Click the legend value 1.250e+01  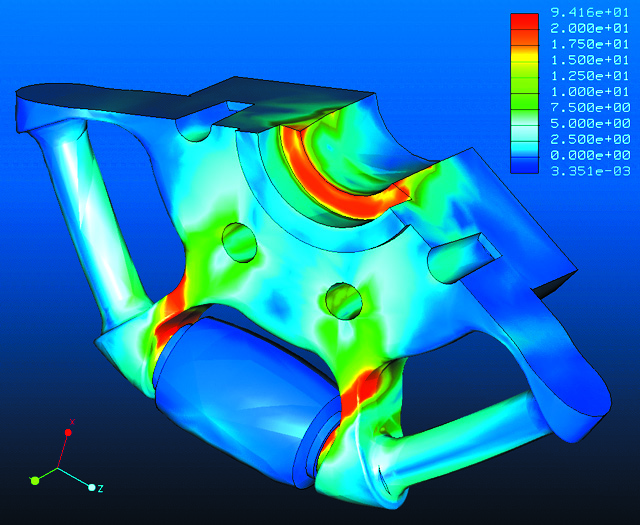click(590, 76)
